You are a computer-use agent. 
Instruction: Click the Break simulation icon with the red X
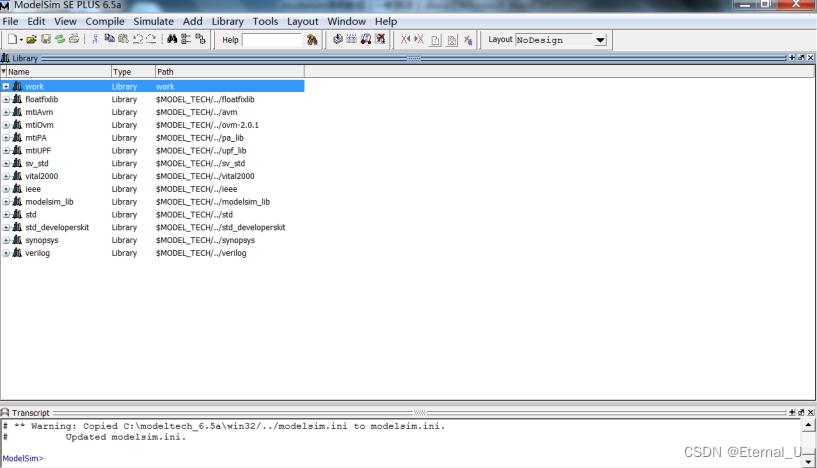[x=380, y=39]
